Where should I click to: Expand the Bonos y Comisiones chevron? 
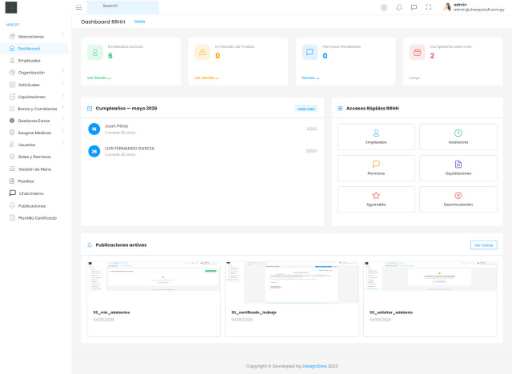coord(63,109)
